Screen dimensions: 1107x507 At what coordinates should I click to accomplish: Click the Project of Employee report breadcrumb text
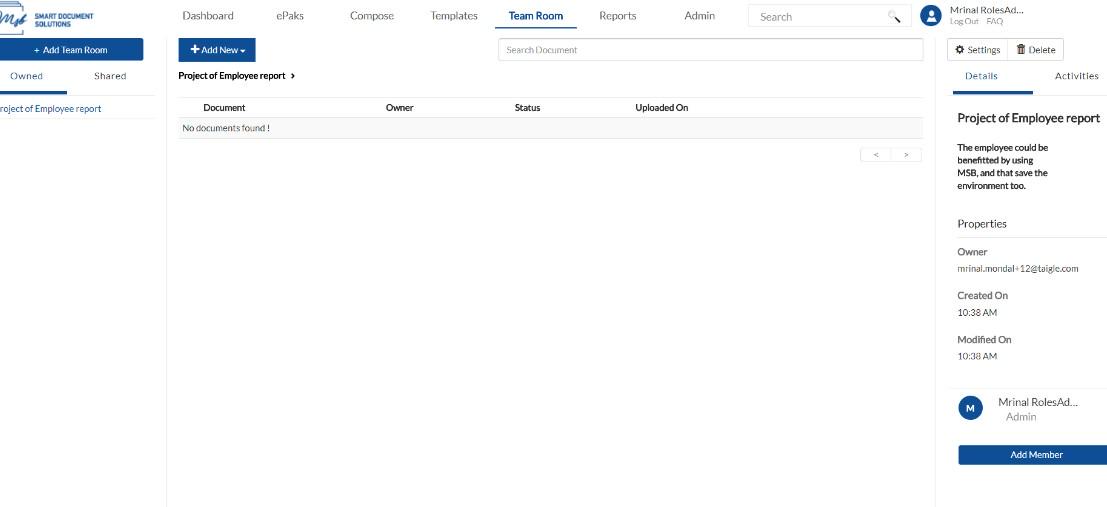(x=232, y=76)
